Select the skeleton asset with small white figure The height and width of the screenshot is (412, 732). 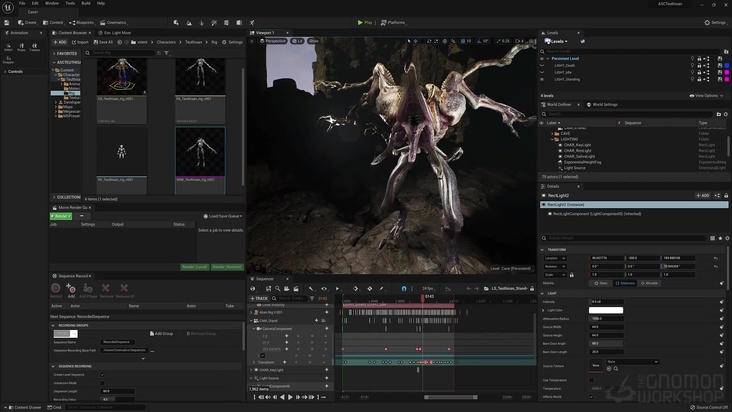click(x=121, y=152)
